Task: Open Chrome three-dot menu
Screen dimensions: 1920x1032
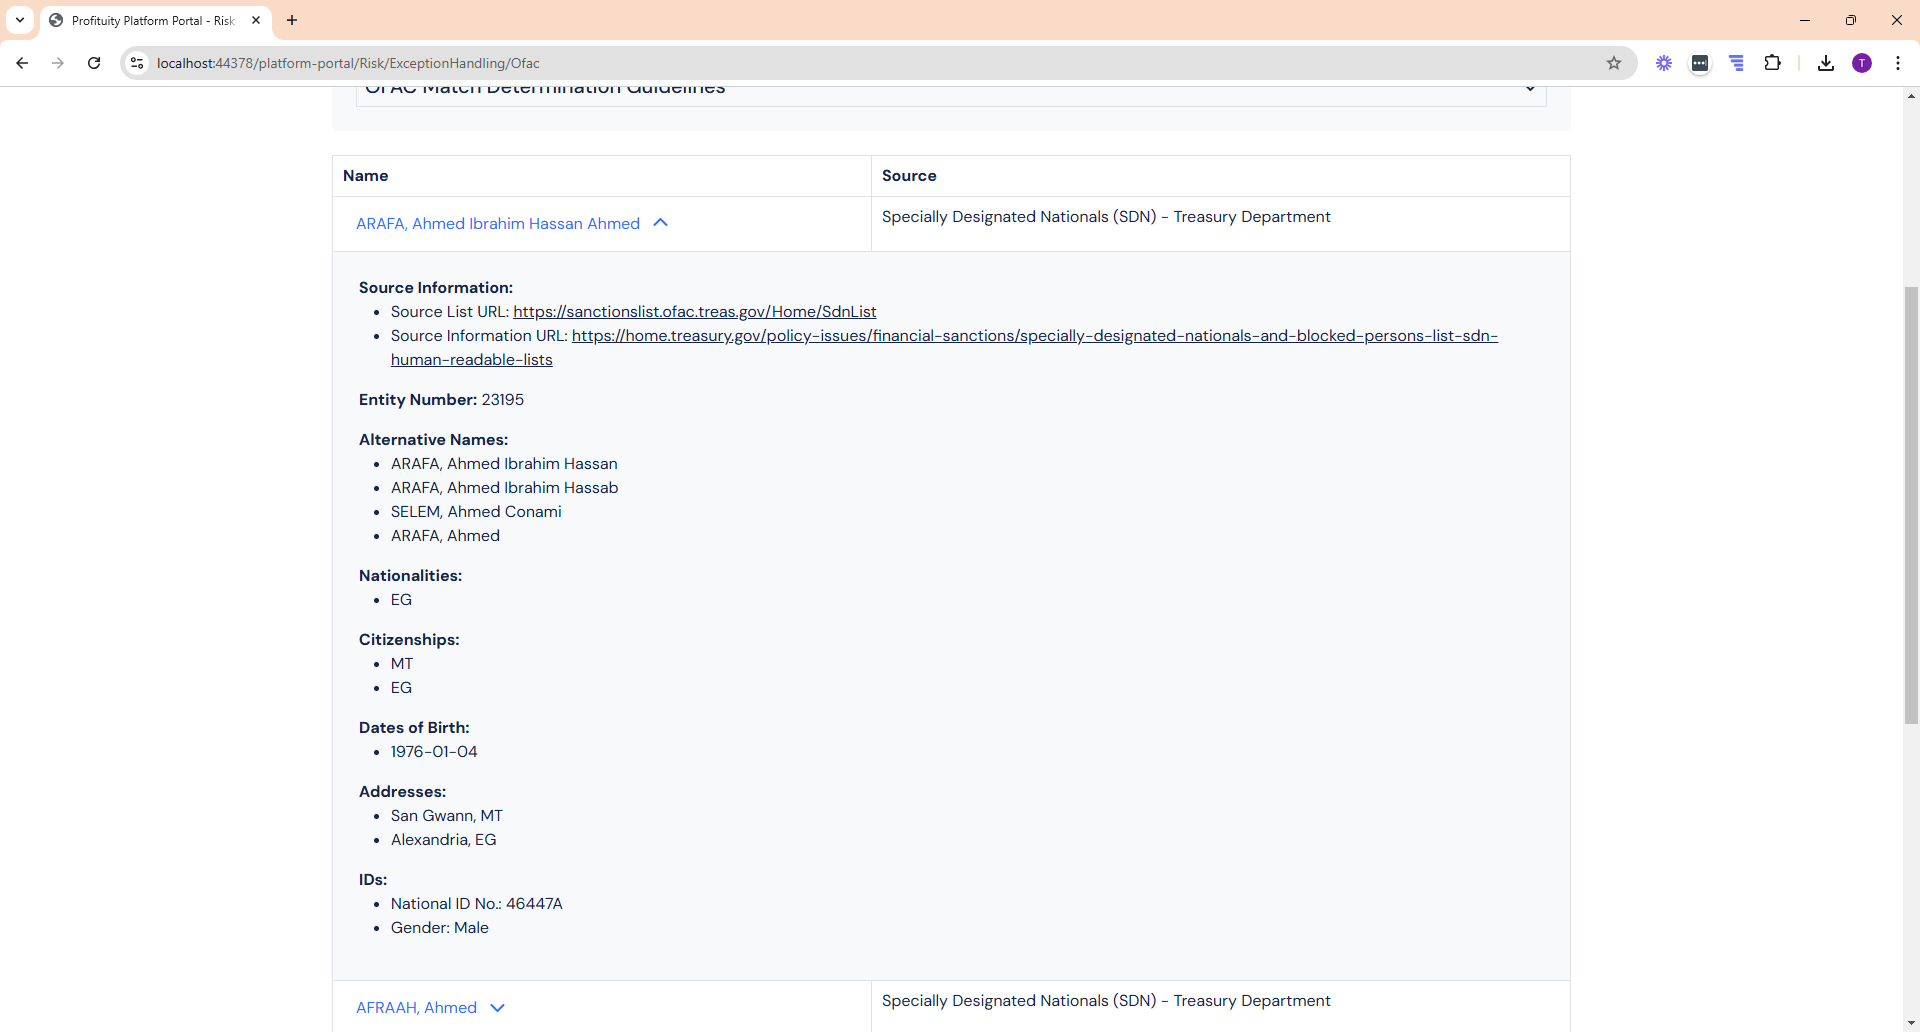Action: point(1897,63)
